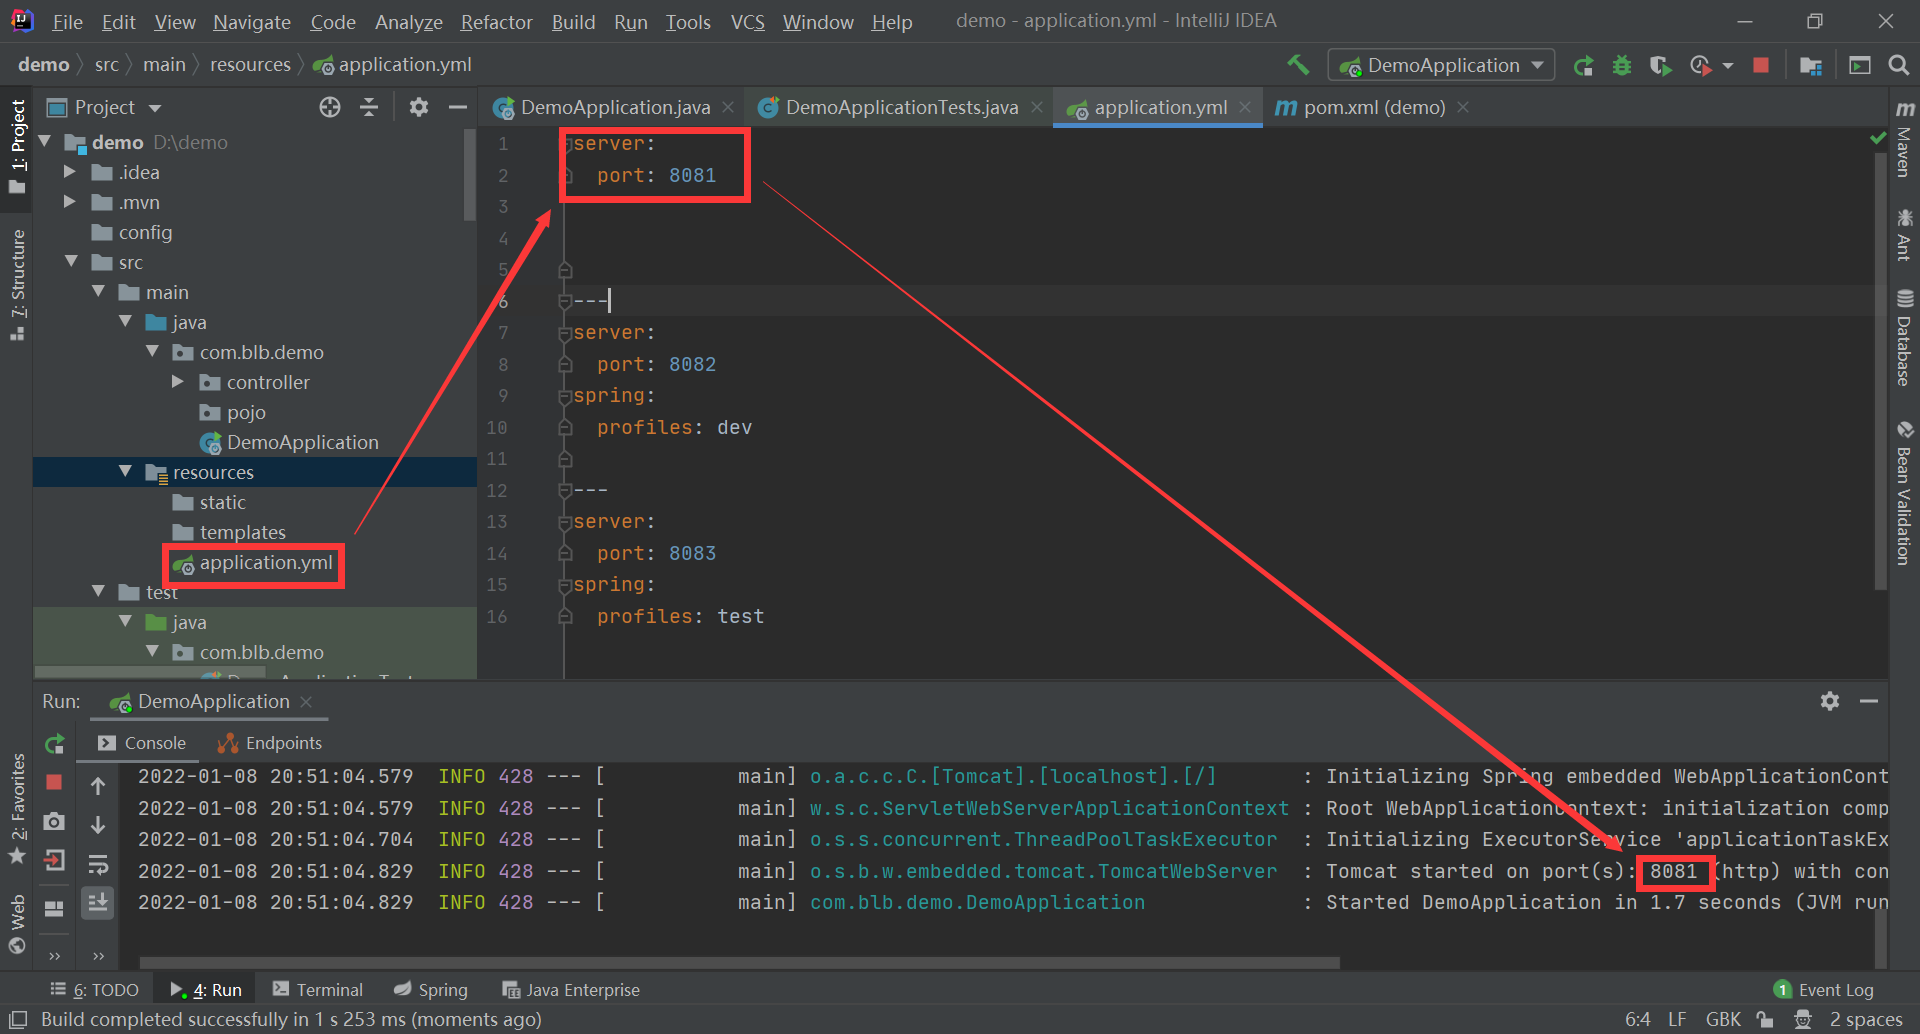This screenshot has width=1920, height=1034.
Task: Click the resources breadcrumb
Action: 250,65
